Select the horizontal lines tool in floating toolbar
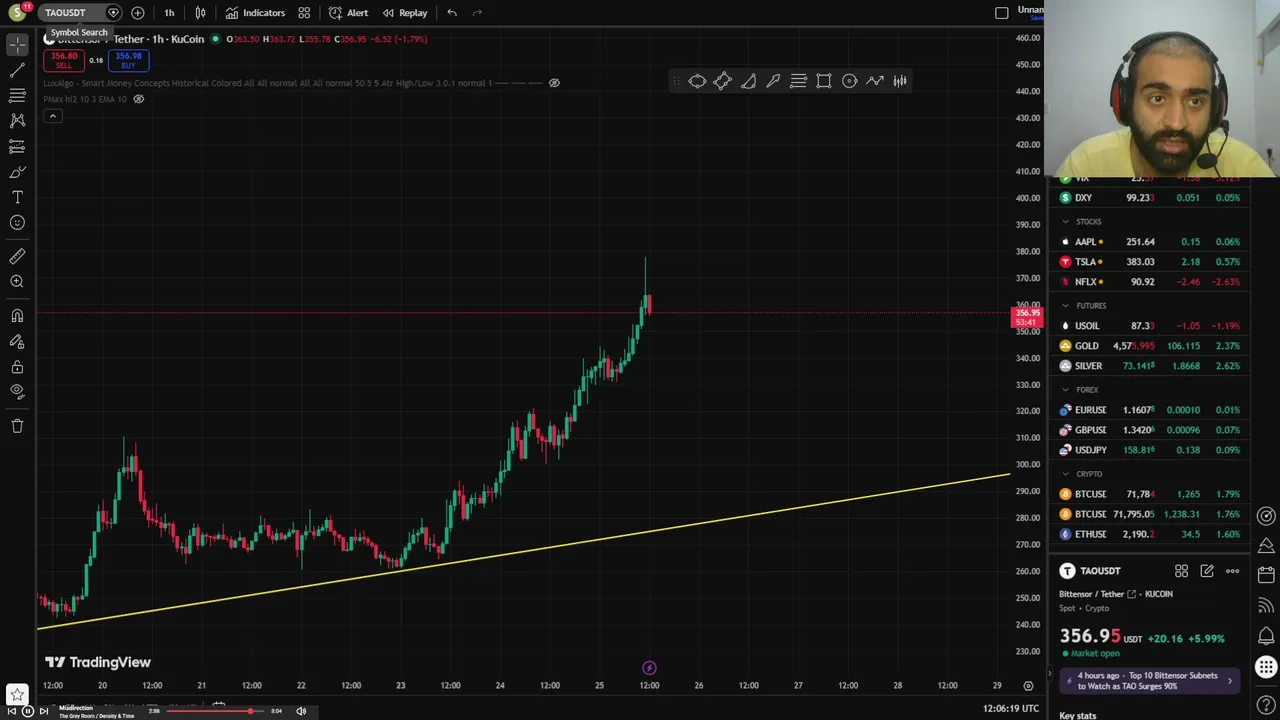The image size is (1280, 720). [x=798, y=81]
